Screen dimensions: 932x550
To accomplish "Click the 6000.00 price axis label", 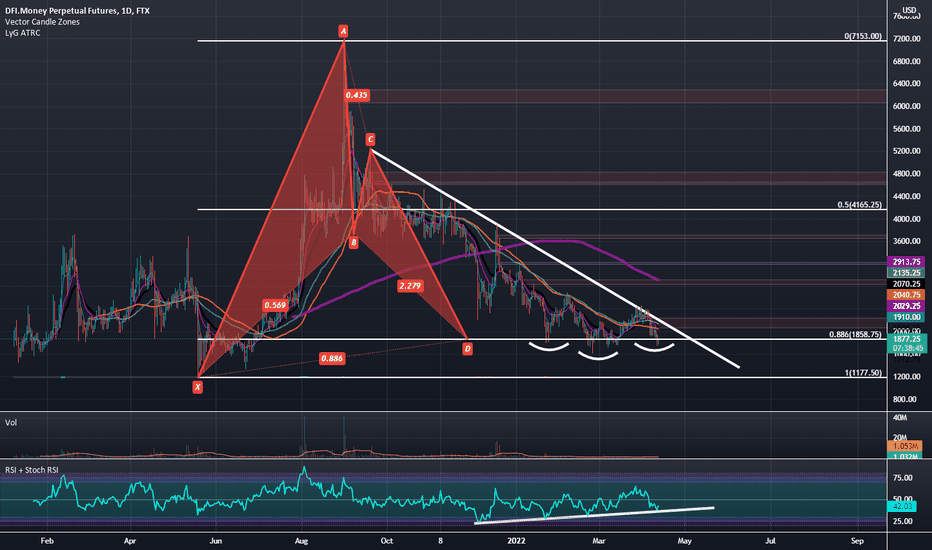I will pos(906,106).
